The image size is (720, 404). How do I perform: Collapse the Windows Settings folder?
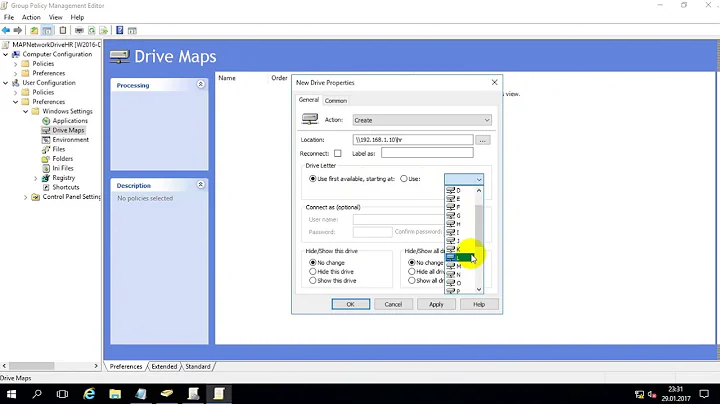coord(26,112)
